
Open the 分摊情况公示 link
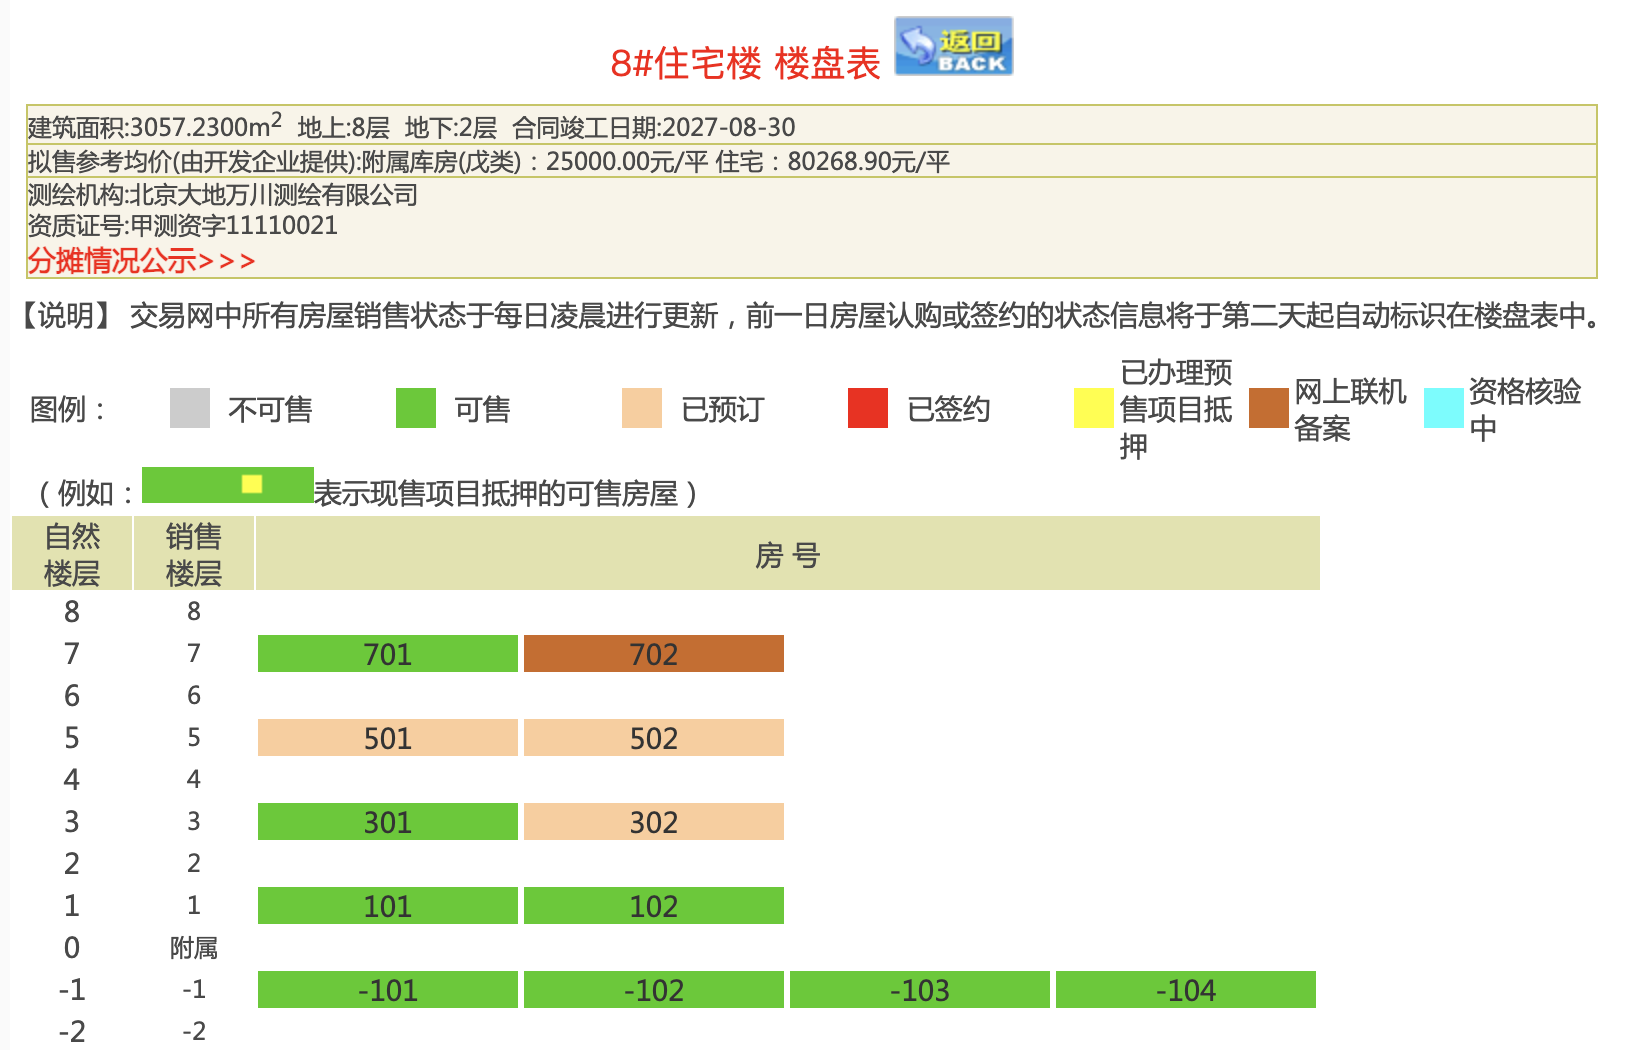(x=141, y=261)
